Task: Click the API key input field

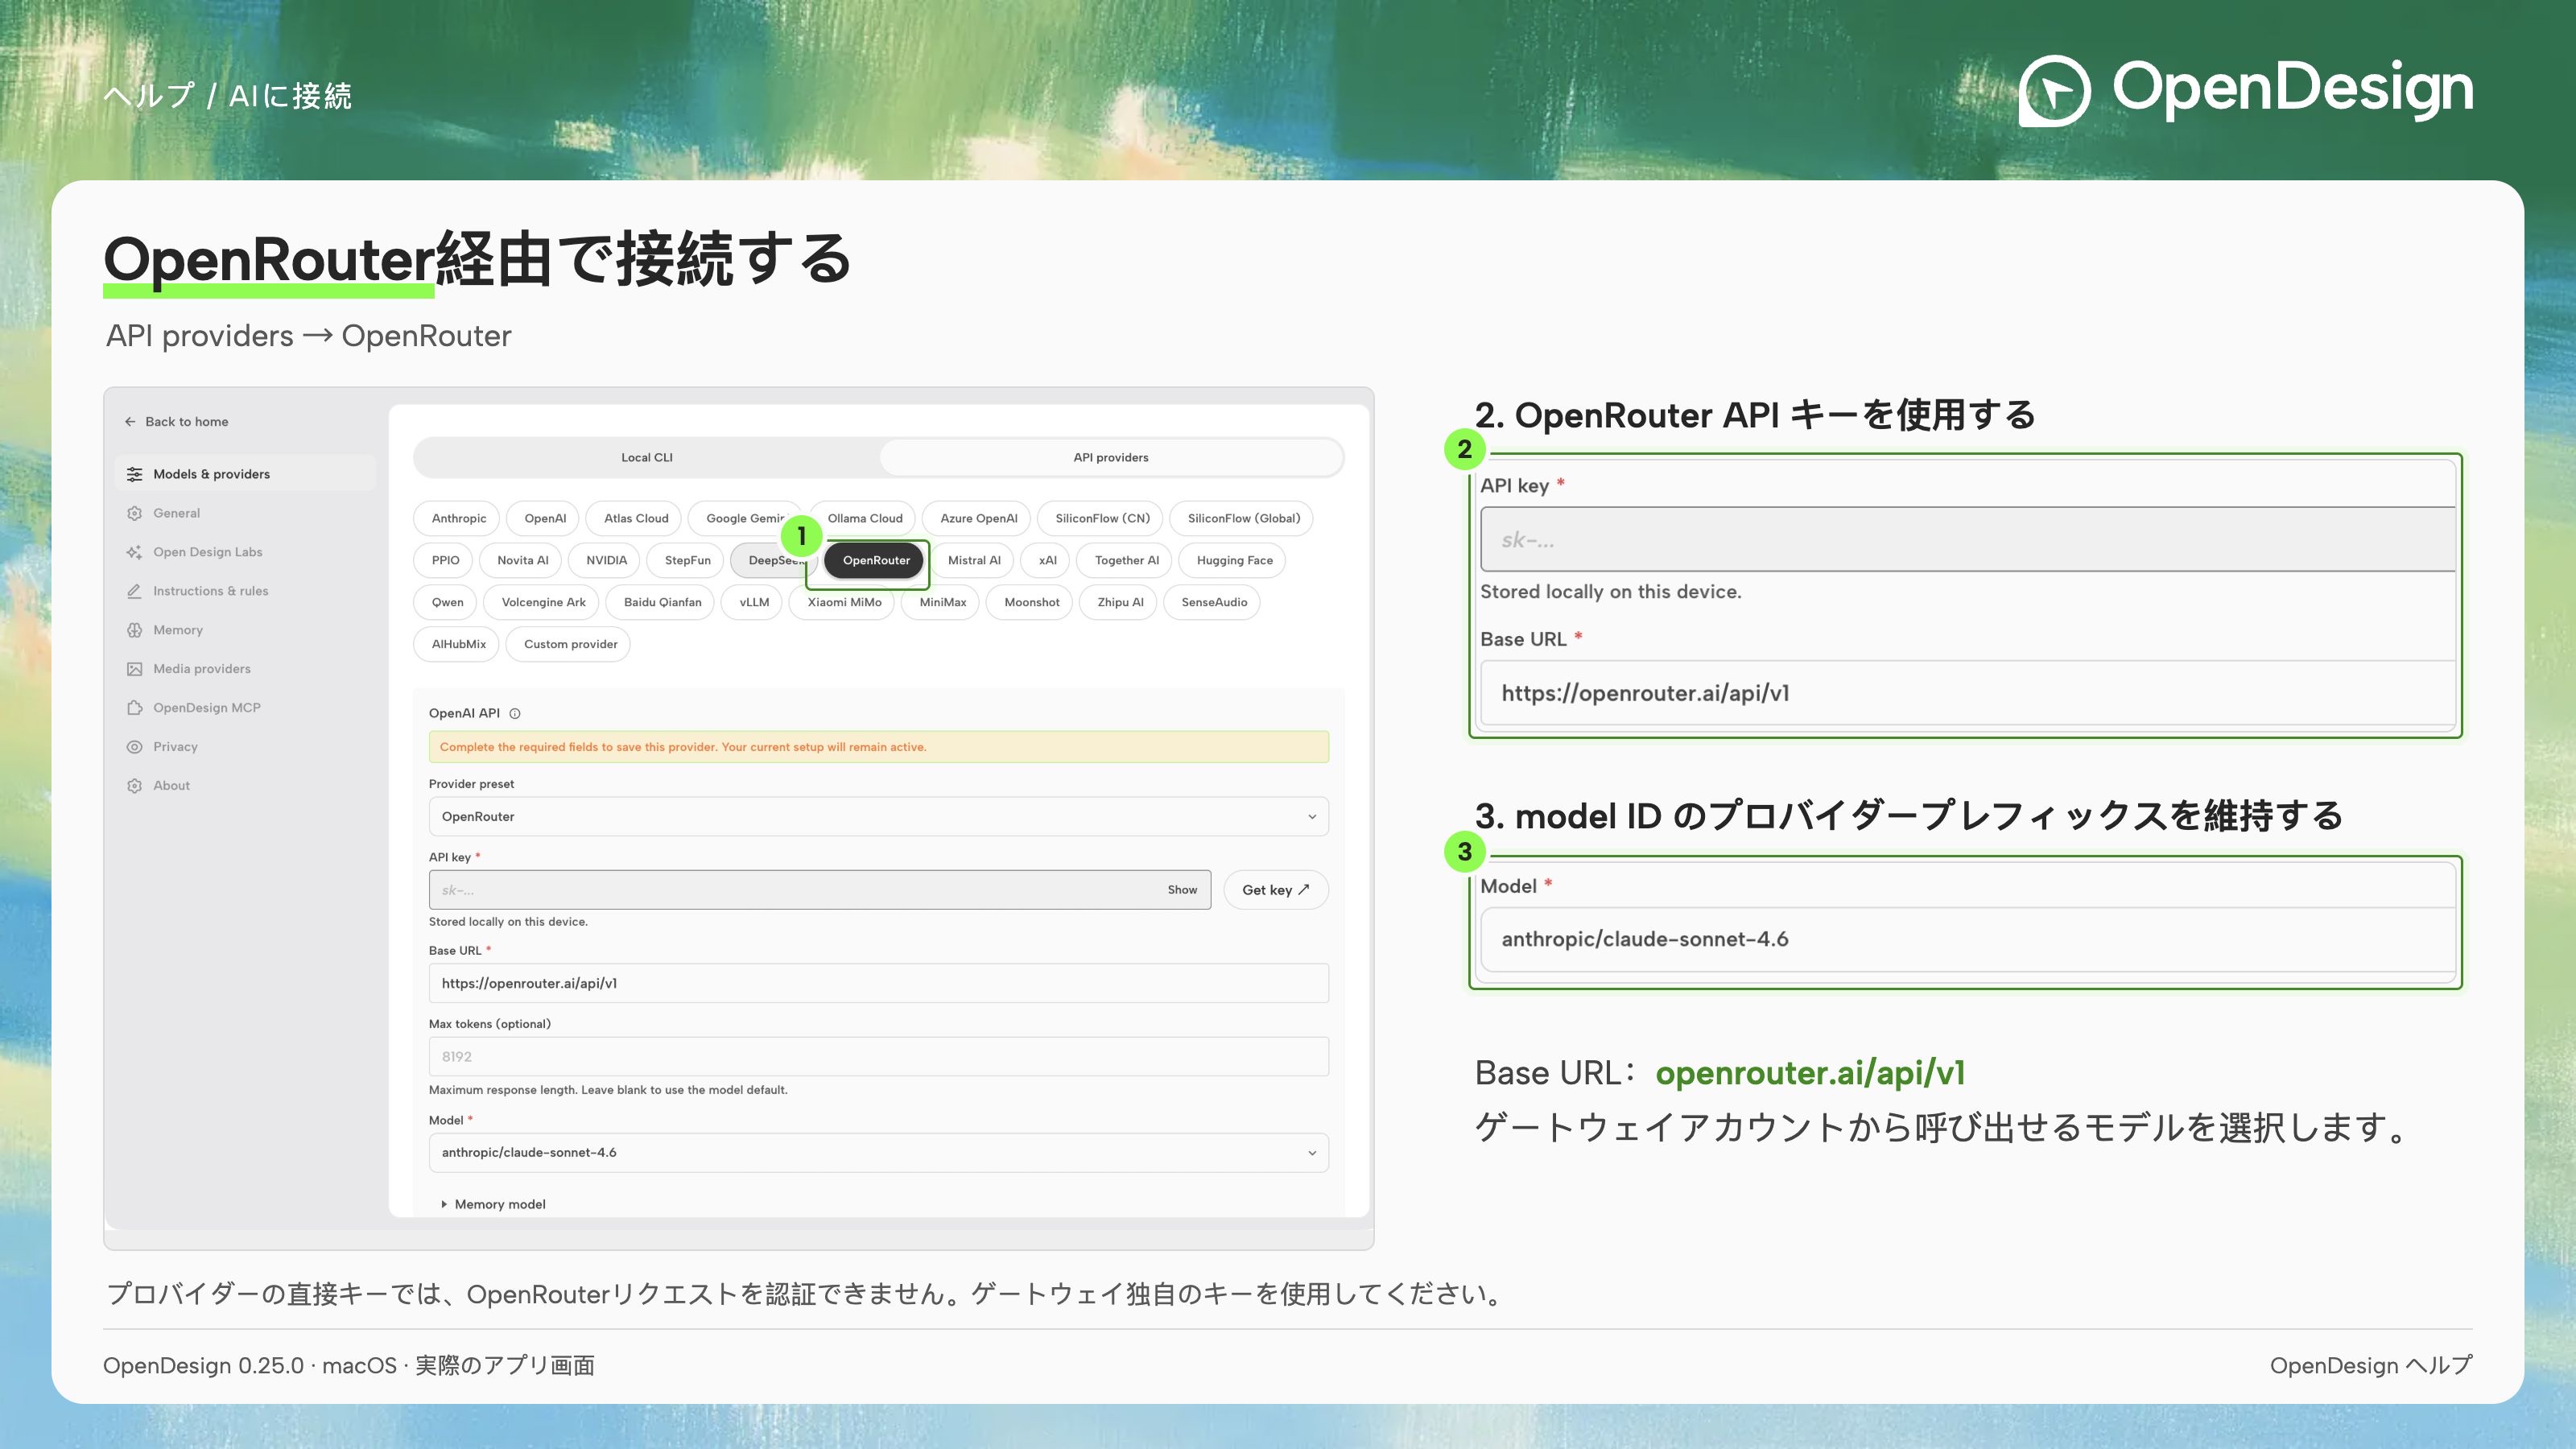Action: click(820, 890)
